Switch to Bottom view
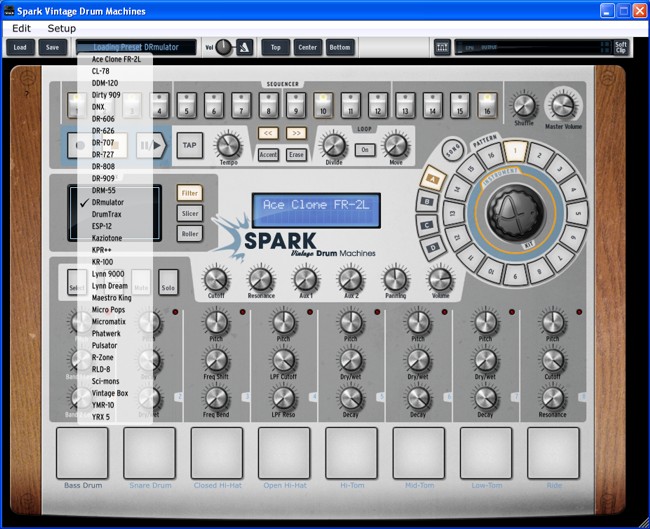Screen dimensions: 650x529 point(340,47)
